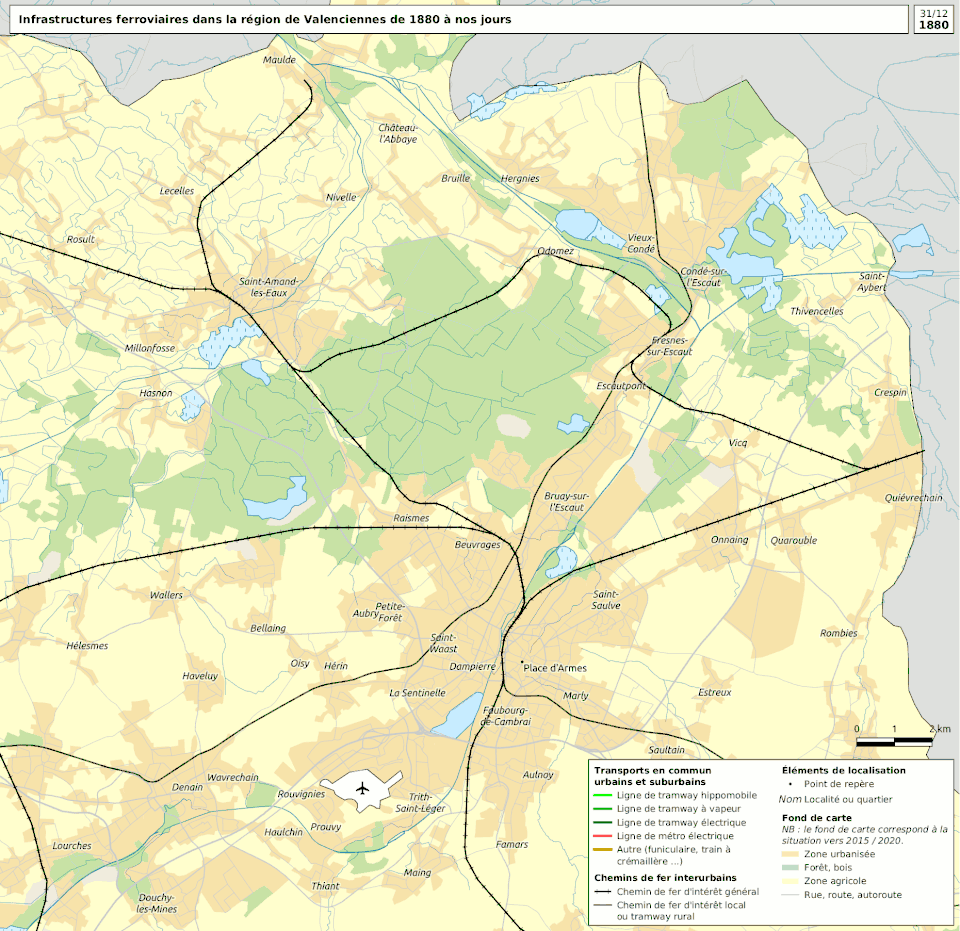
Task: Click the Zone urbanisée color swatch
Action: (789, 855)
